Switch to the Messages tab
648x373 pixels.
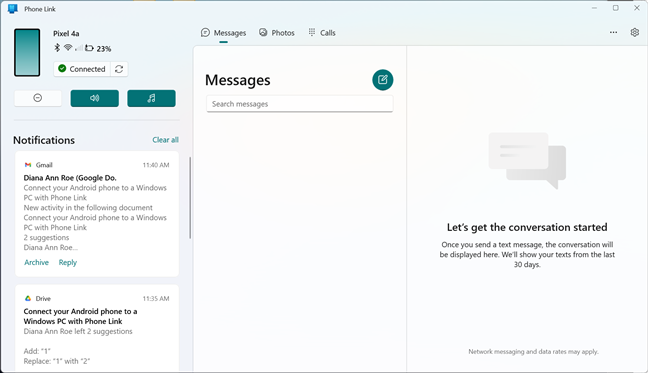[224, 33]
